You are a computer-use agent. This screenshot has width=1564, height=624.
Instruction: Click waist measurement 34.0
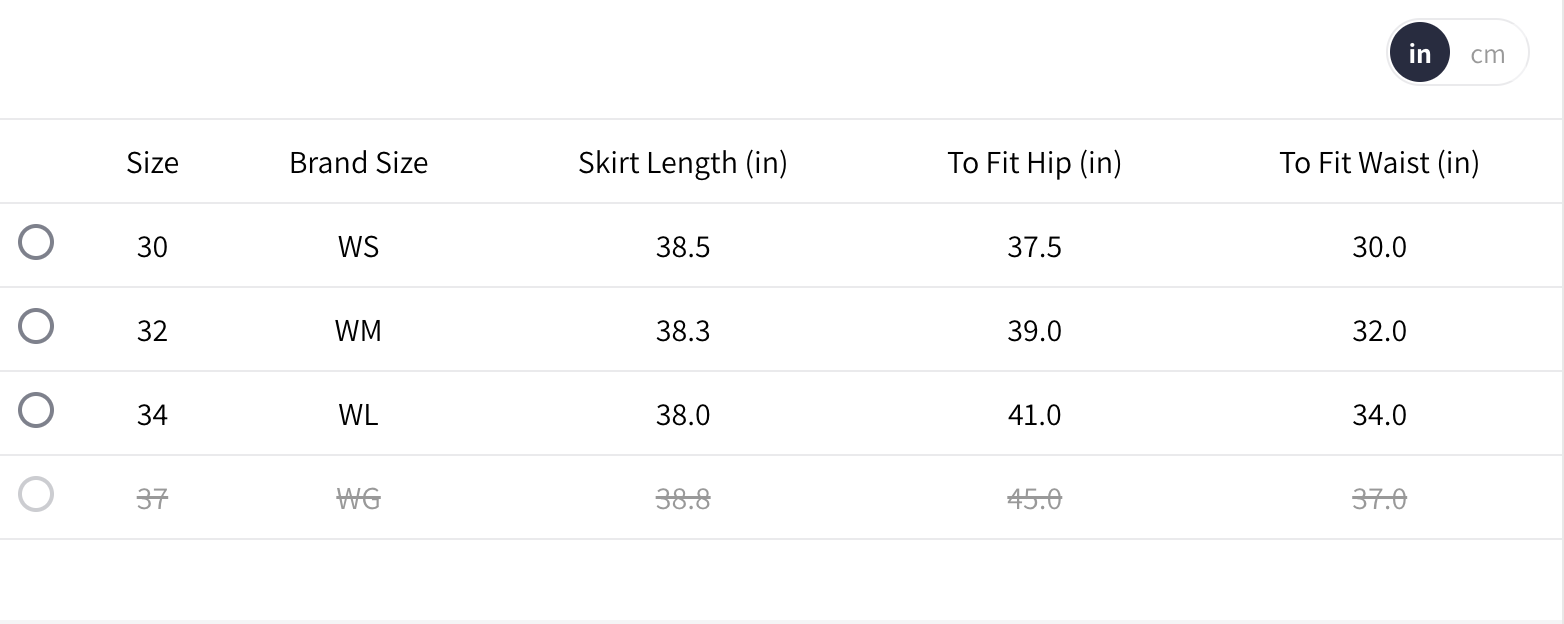coord(1379,415)
